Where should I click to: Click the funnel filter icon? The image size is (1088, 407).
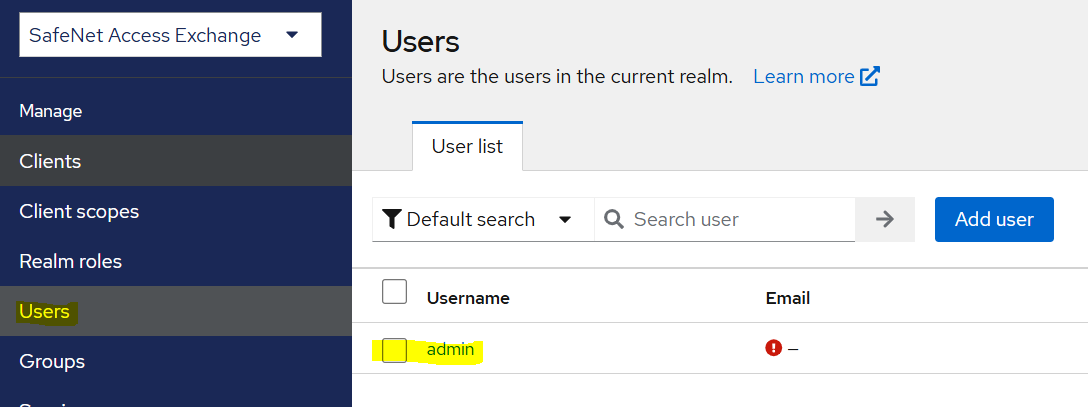[x=392, y=219]
